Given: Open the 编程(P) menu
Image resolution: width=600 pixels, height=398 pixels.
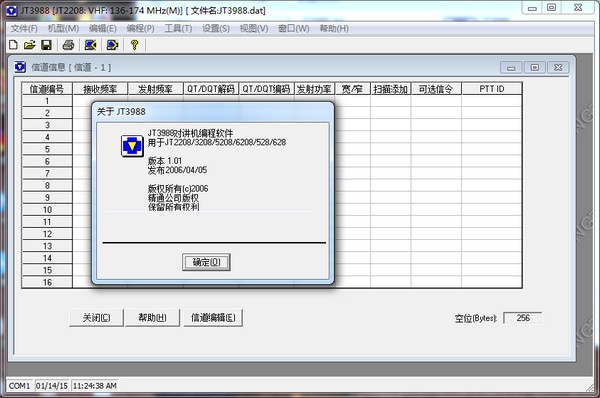Looking at the screenshot, I should 140,28.
